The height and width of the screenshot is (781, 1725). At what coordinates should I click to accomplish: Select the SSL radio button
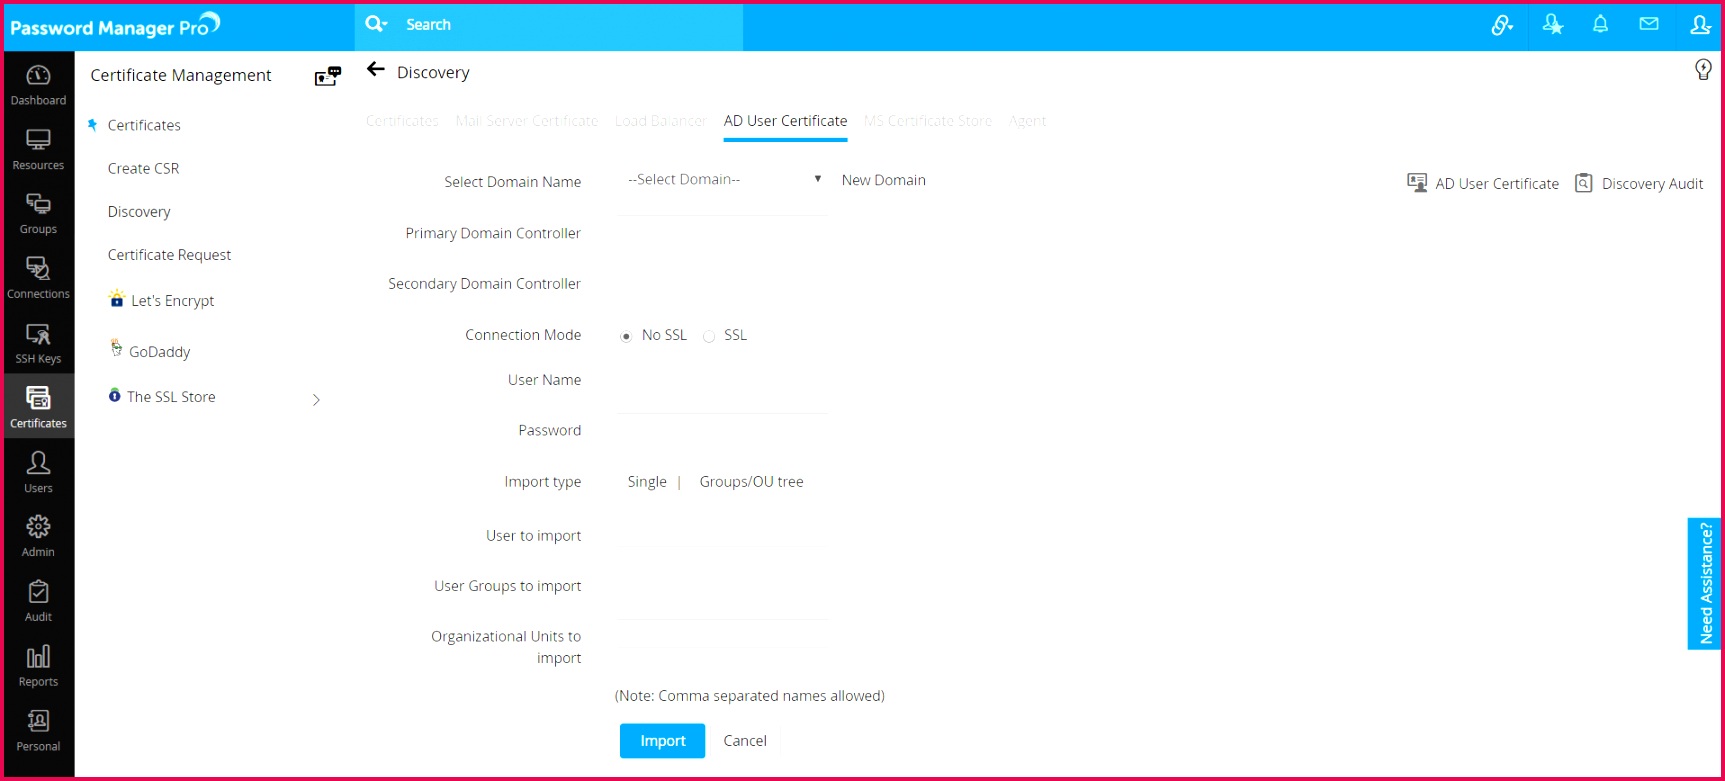pos(708,336)
